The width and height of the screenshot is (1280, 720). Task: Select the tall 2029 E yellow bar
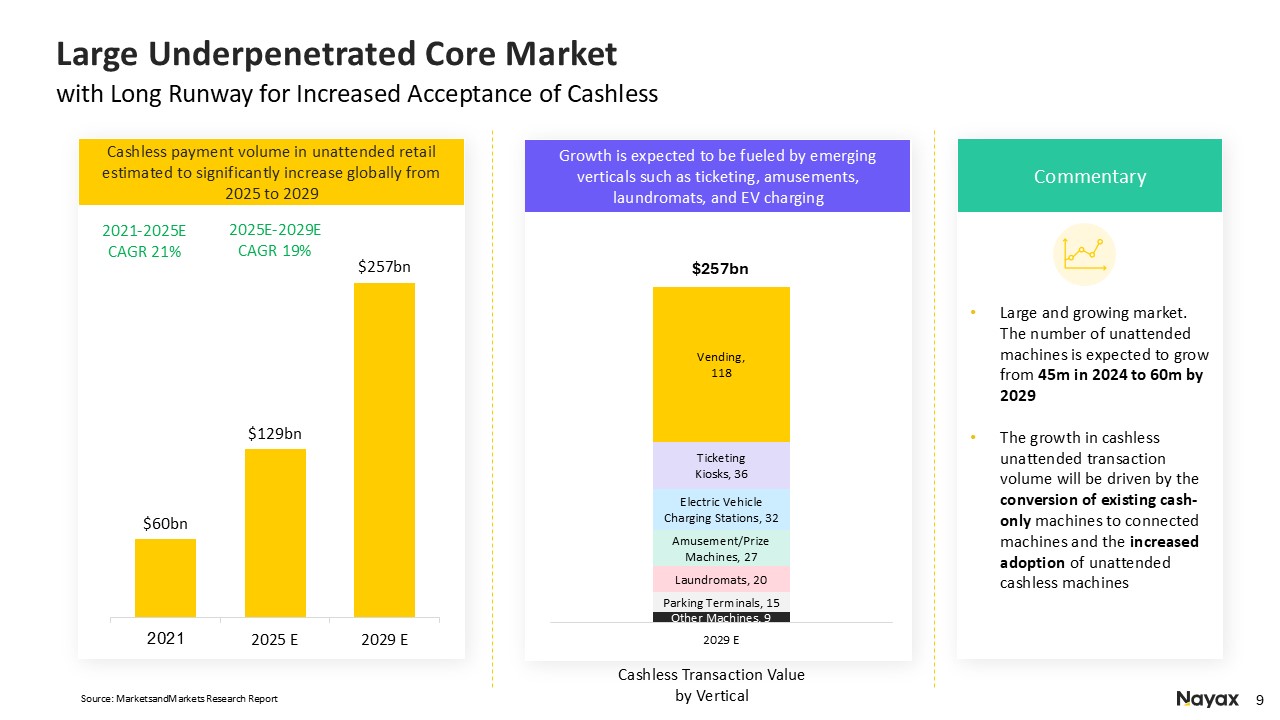pos(384,449)
